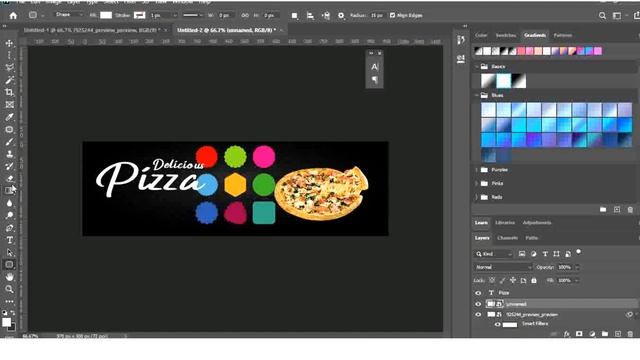
Task: Delete gradient using trash icon in Gradients panel
Action: pyautogui.click(x=630, y=209)
